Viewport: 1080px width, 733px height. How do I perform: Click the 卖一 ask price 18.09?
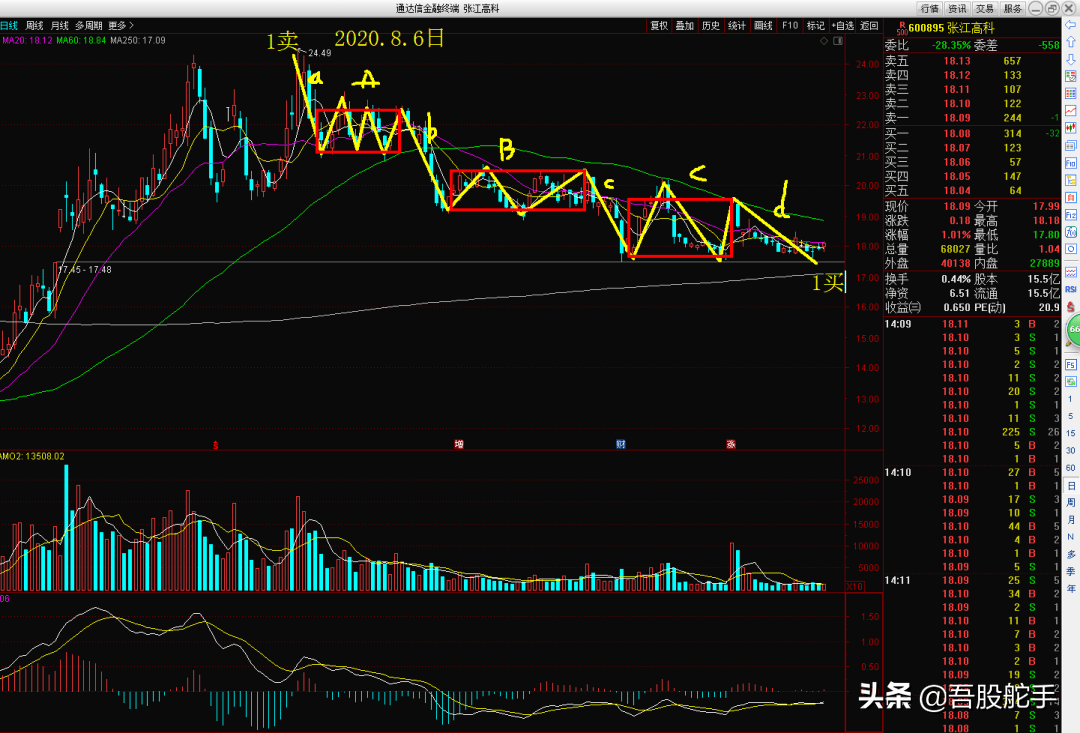pyautogui.click(x=957, y=118)
